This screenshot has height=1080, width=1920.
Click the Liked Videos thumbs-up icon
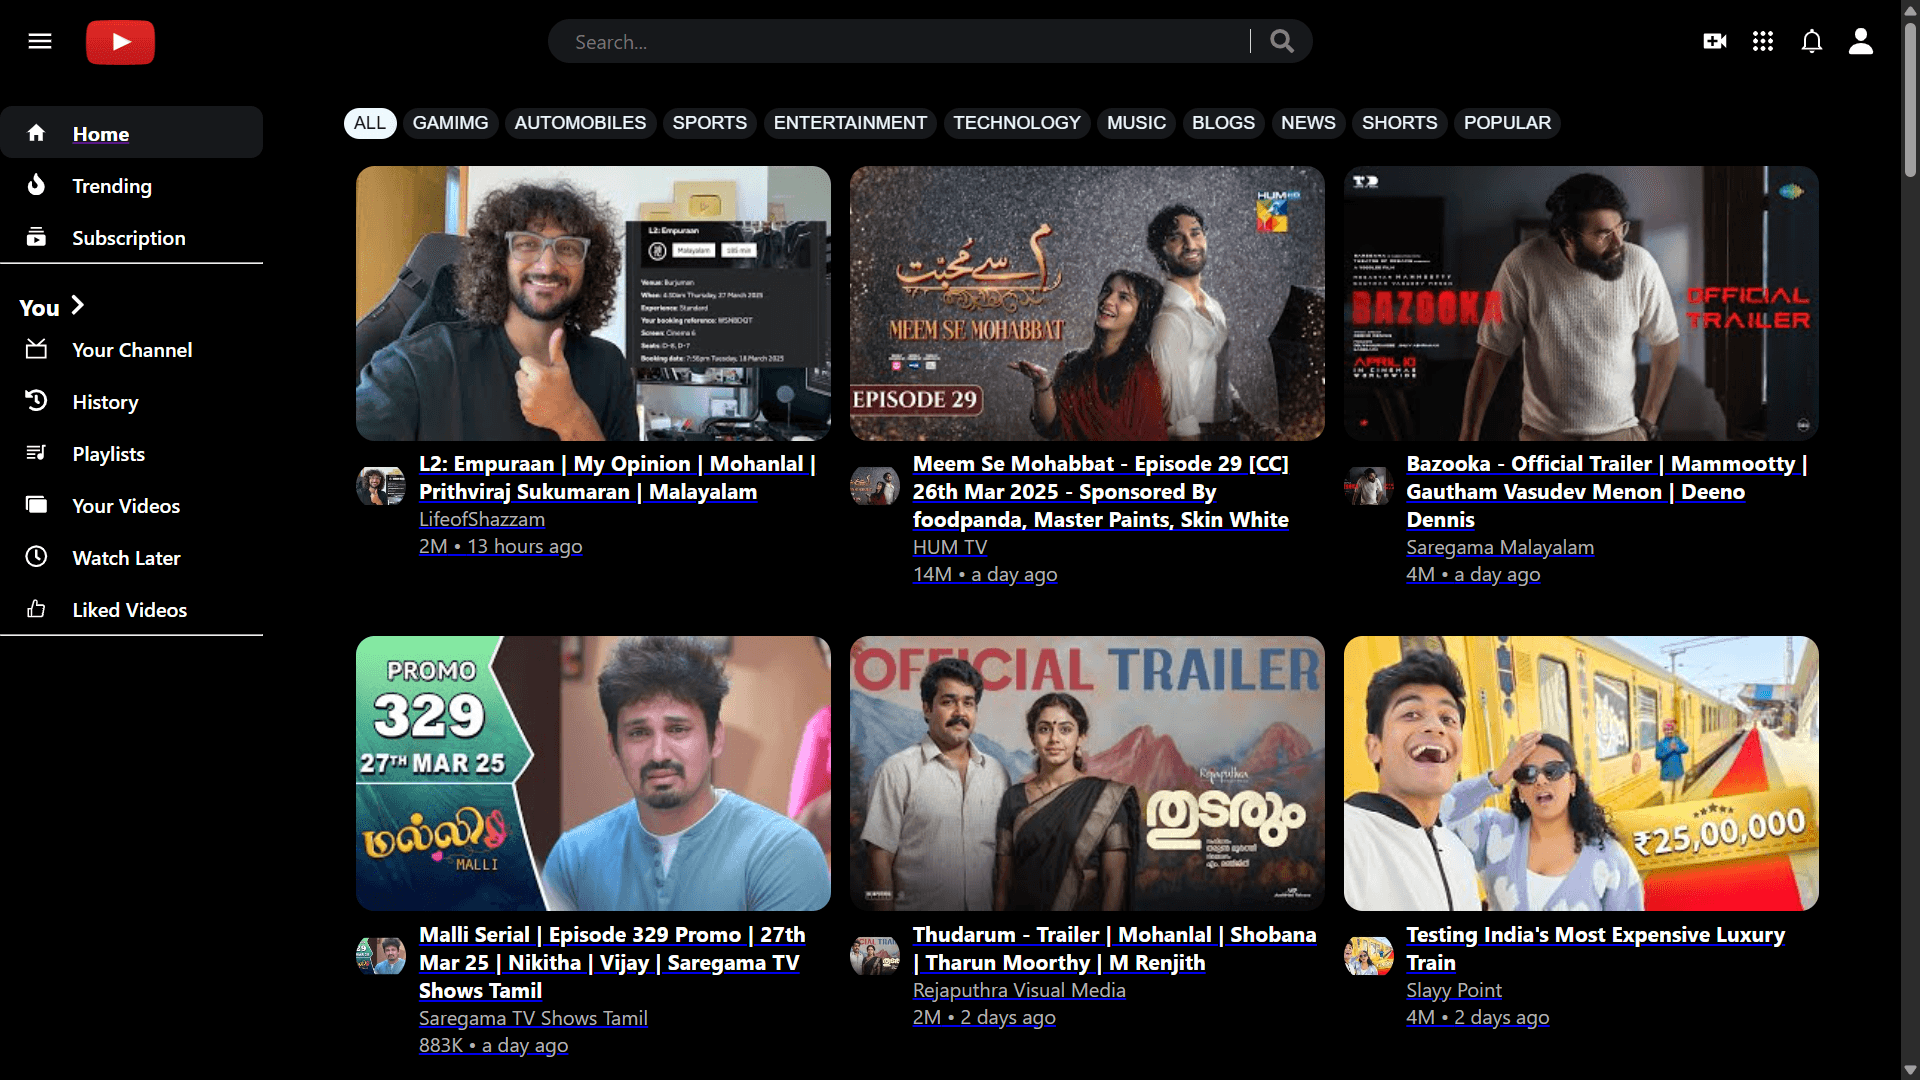[x=35, y=609]
